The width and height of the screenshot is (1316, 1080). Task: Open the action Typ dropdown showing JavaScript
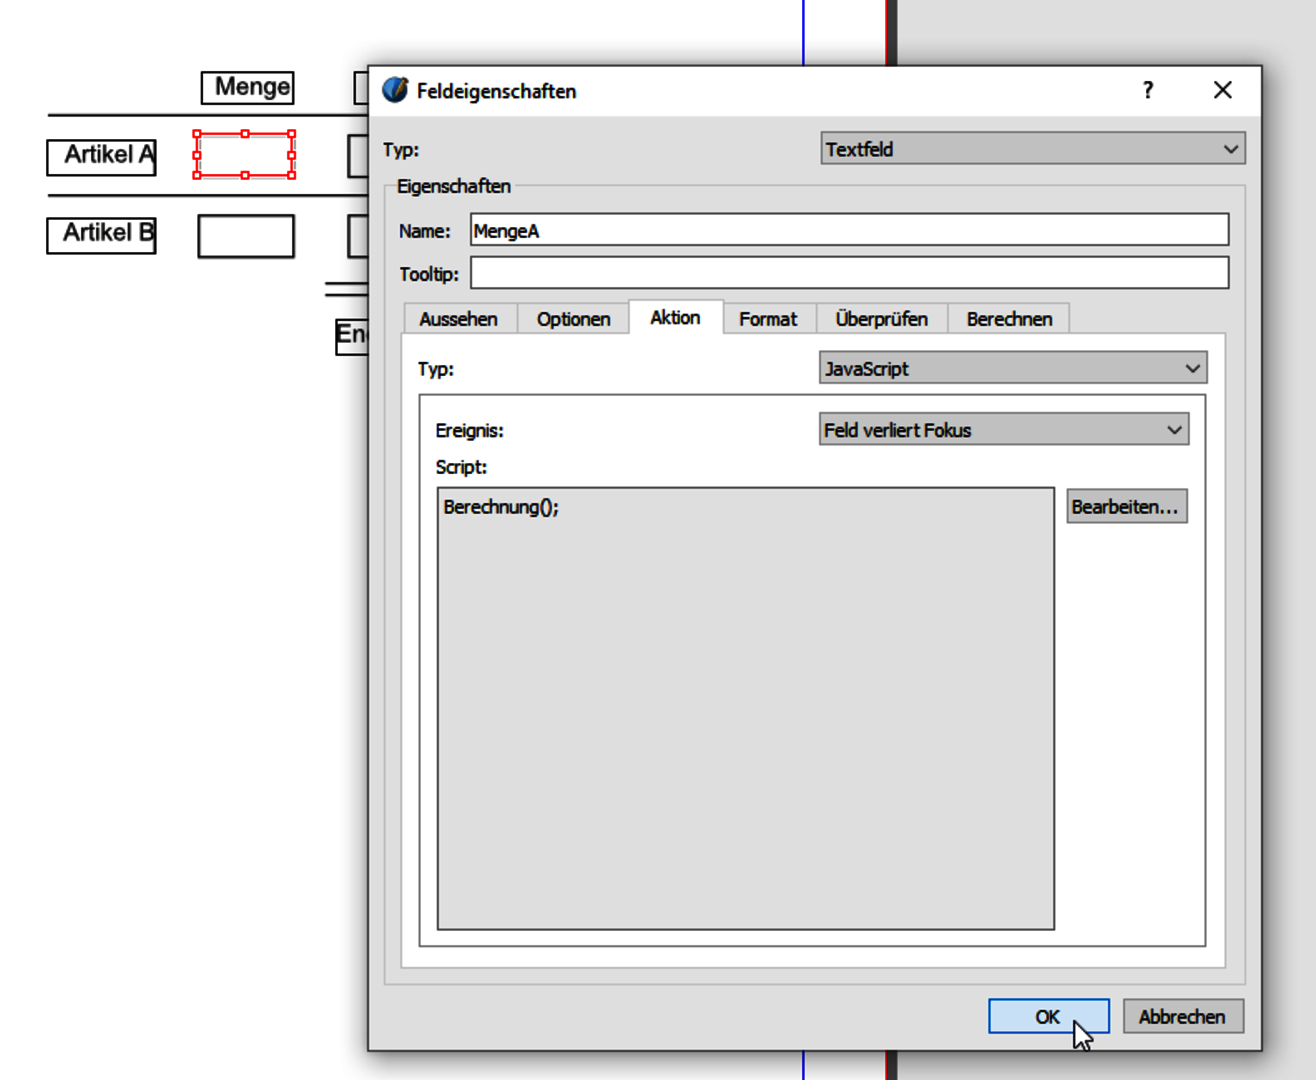point(1012,368)
